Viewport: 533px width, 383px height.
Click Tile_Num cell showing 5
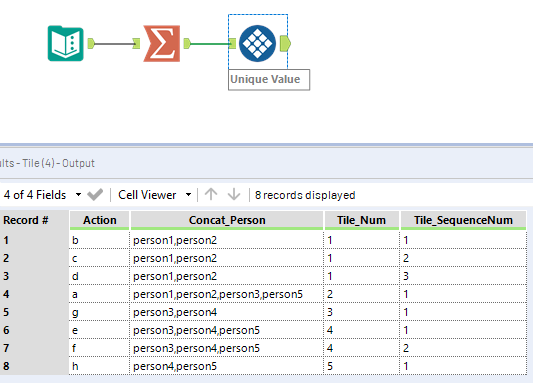(x=362, y=366)
